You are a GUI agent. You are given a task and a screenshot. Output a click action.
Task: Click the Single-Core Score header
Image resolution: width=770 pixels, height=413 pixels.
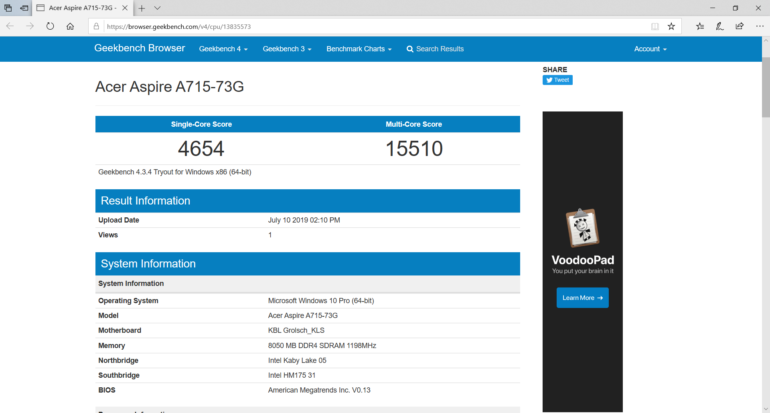point(201,124)
